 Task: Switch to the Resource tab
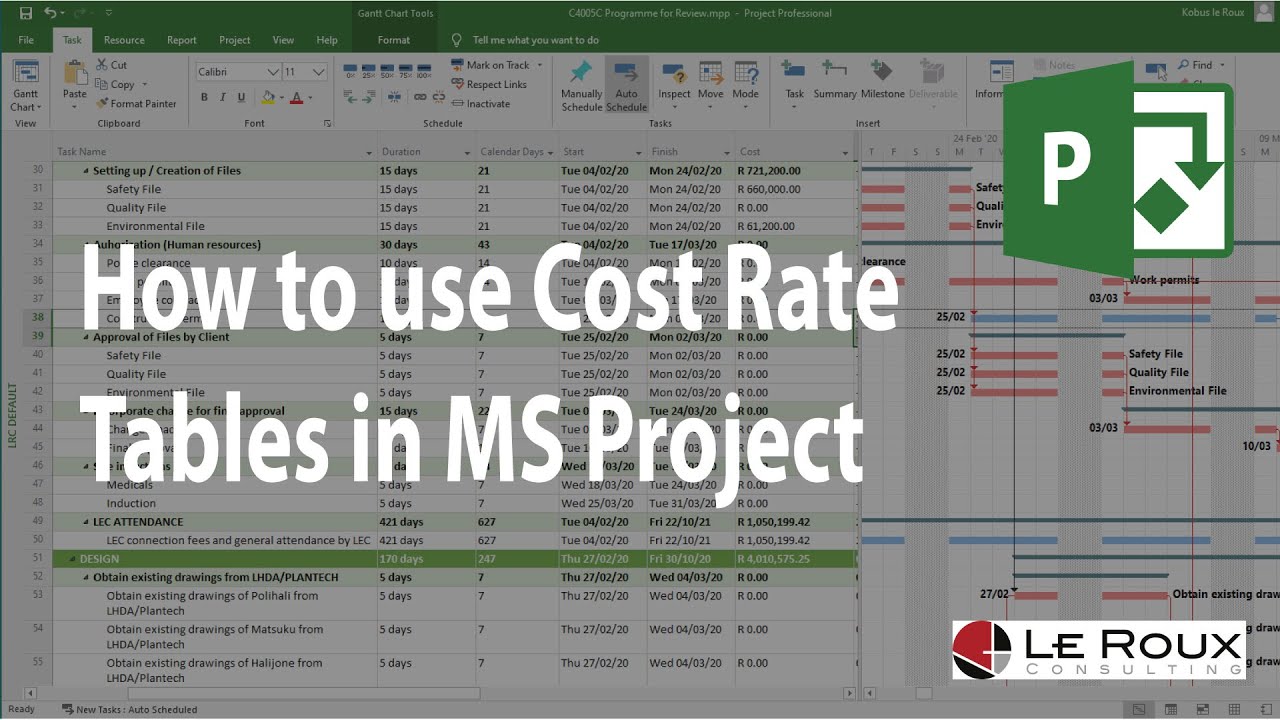tap(124, 40)
